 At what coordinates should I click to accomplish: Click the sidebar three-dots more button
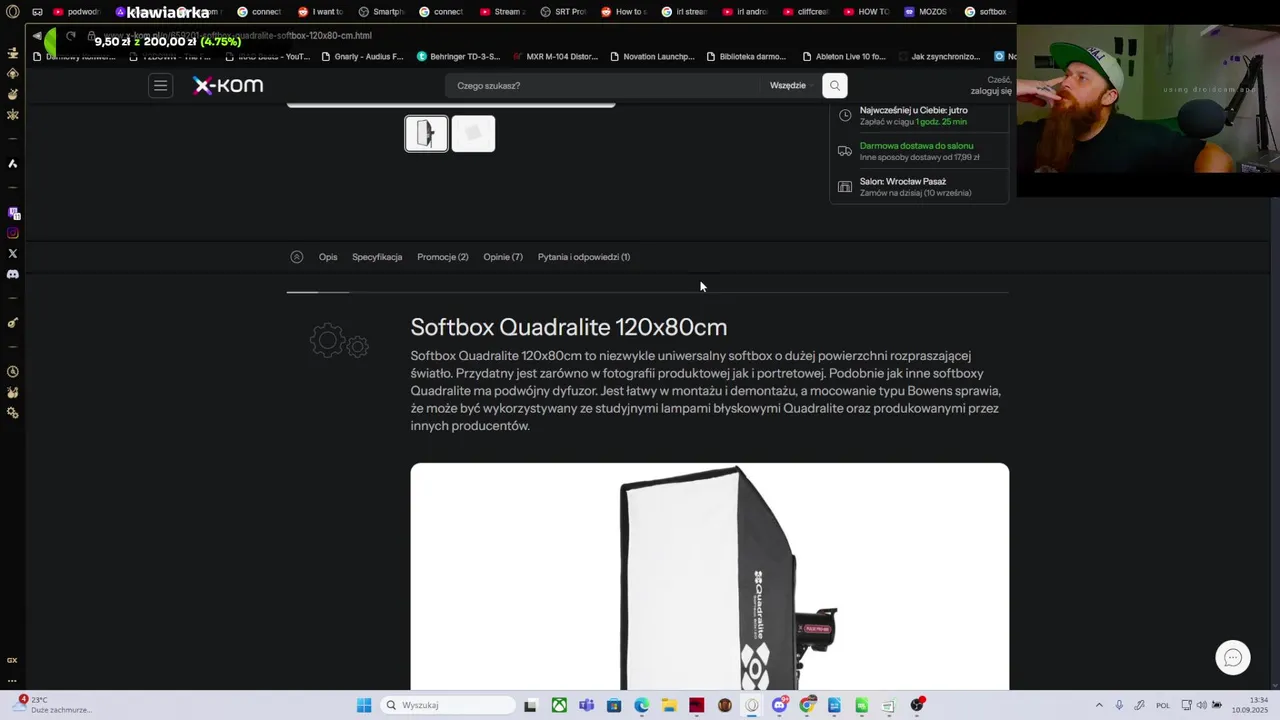coord(13,681)
